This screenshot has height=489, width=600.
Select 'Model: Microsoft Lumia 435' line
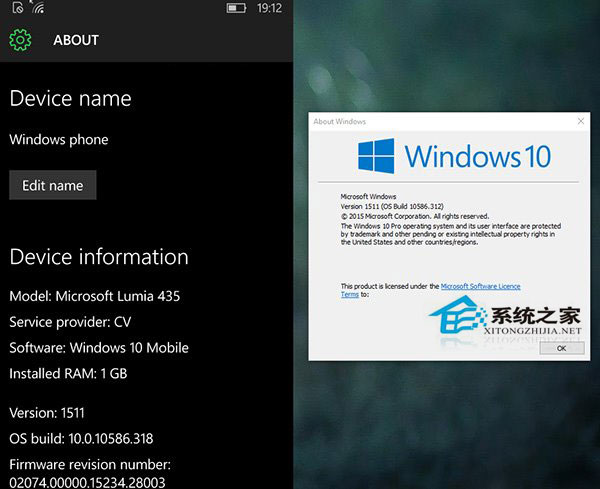(x=95, y=296)
